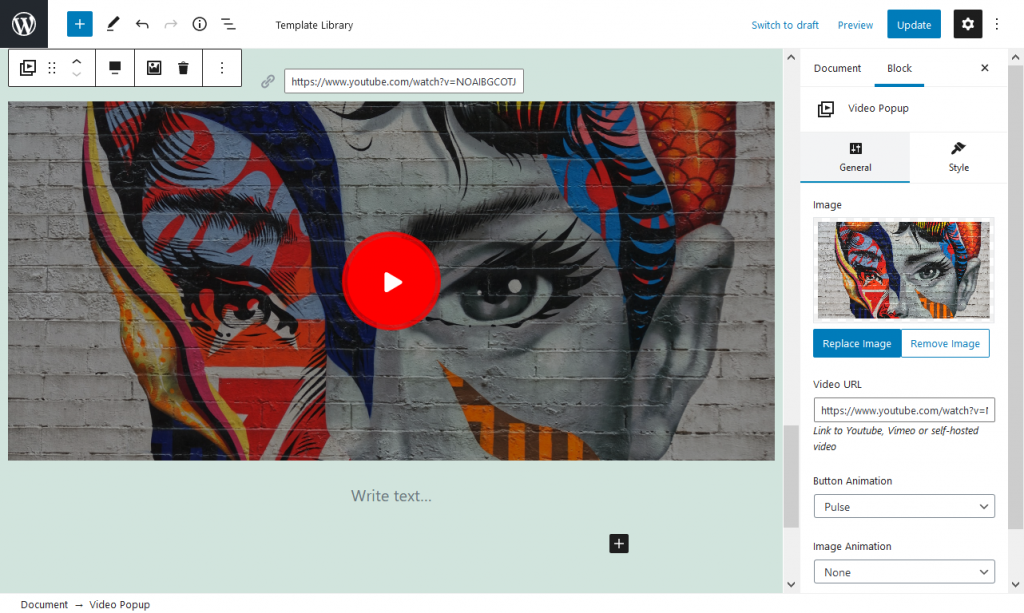This screenshot has width=1024, height=613.
Task: Open the block list view outline
Action: coord(228,24)
